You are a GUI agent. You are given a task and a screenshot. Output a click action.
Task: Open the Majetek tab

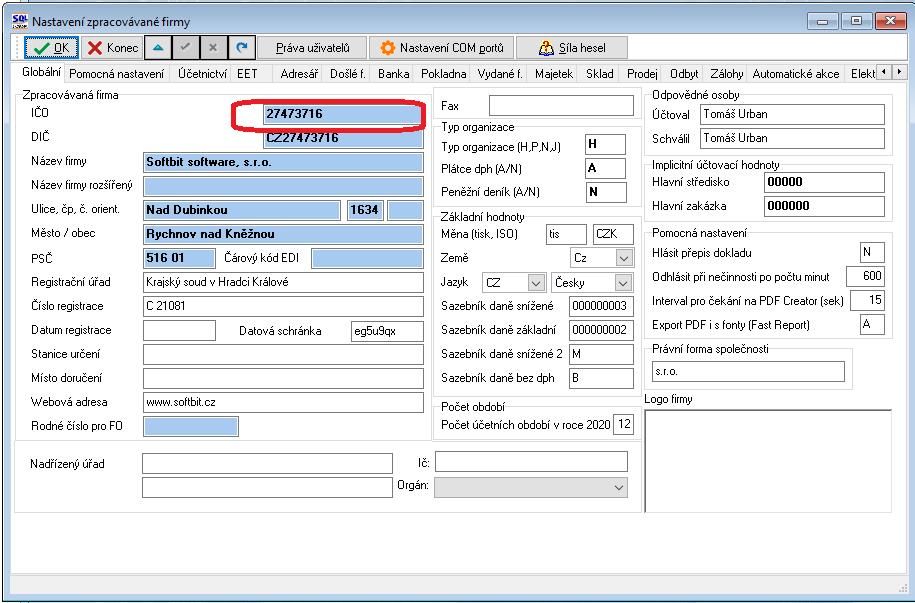pos(554,74)
